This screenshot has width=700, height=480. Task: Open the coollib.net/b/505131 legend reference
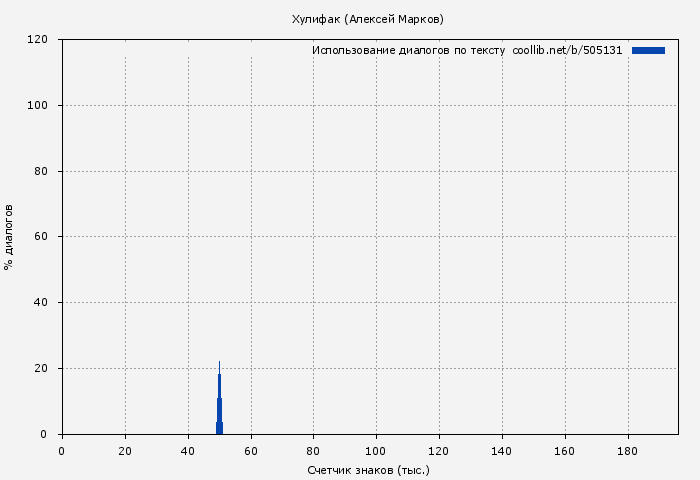[567, 50]
